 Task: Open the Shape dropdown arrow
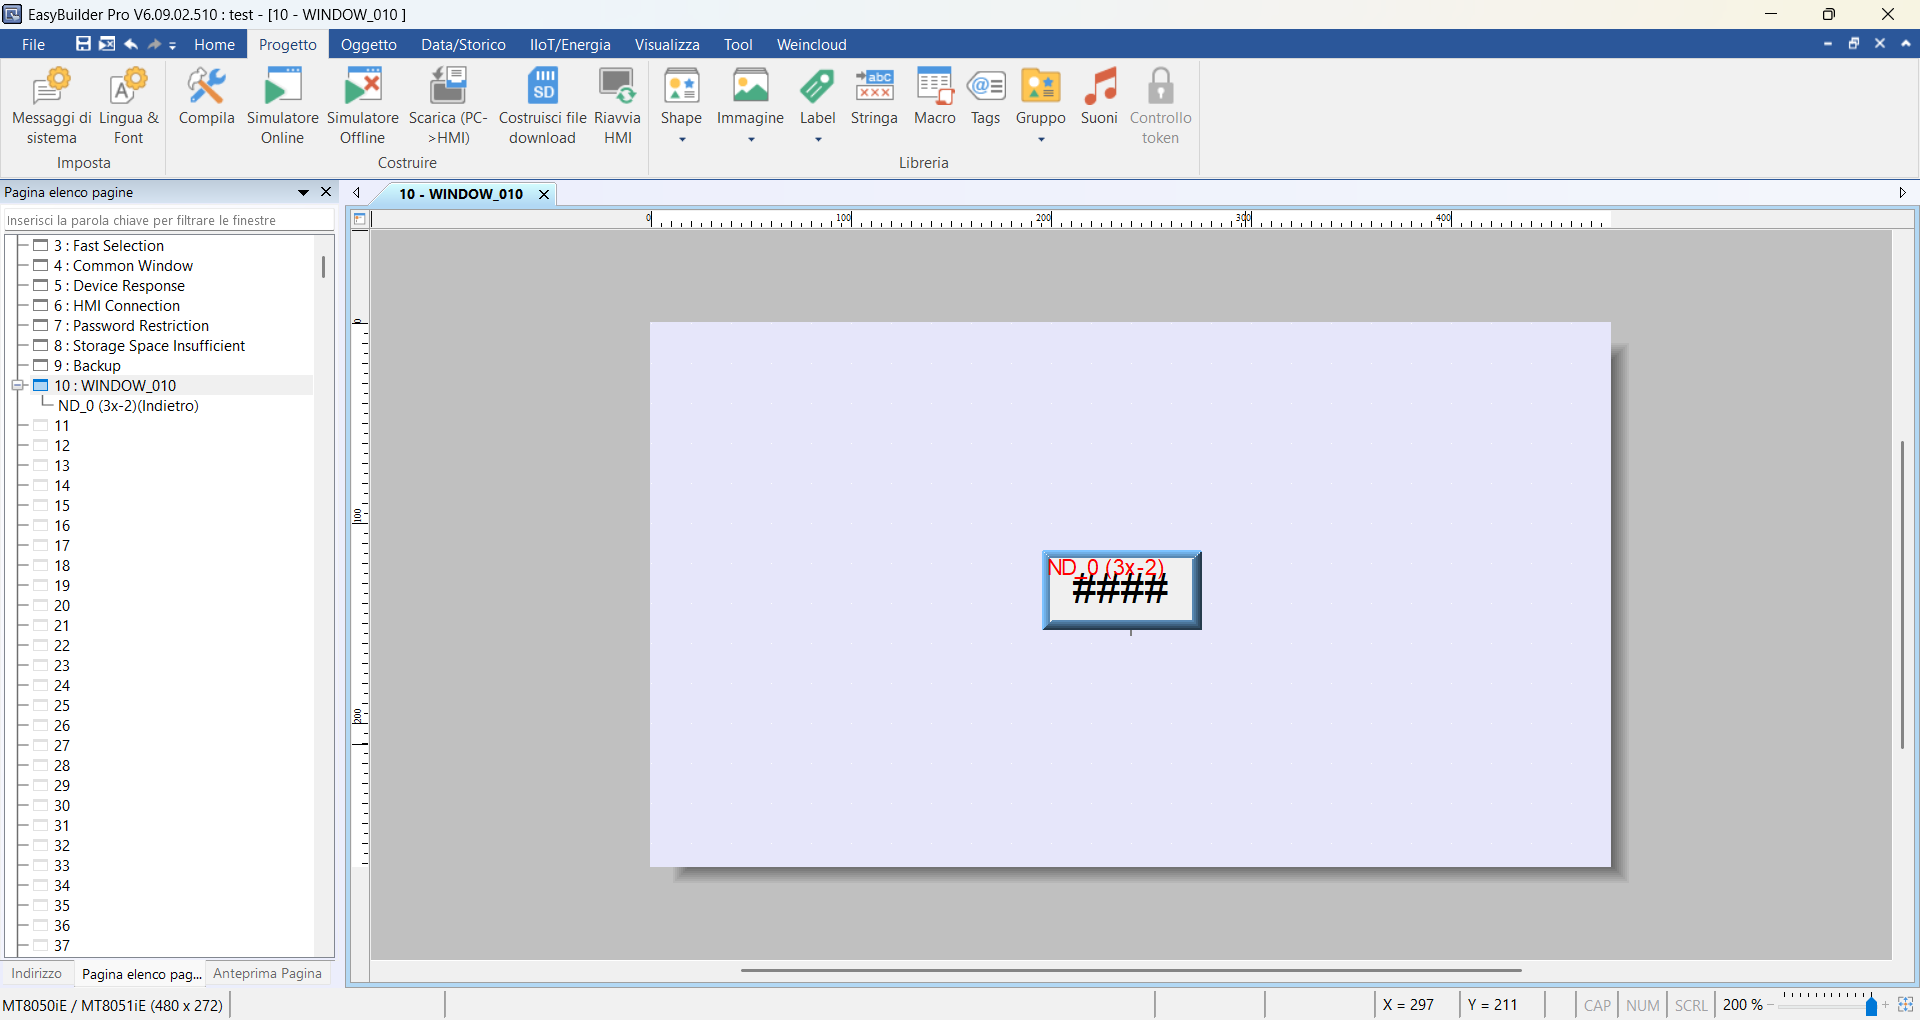pyautogui.click(x=682, y=141)
